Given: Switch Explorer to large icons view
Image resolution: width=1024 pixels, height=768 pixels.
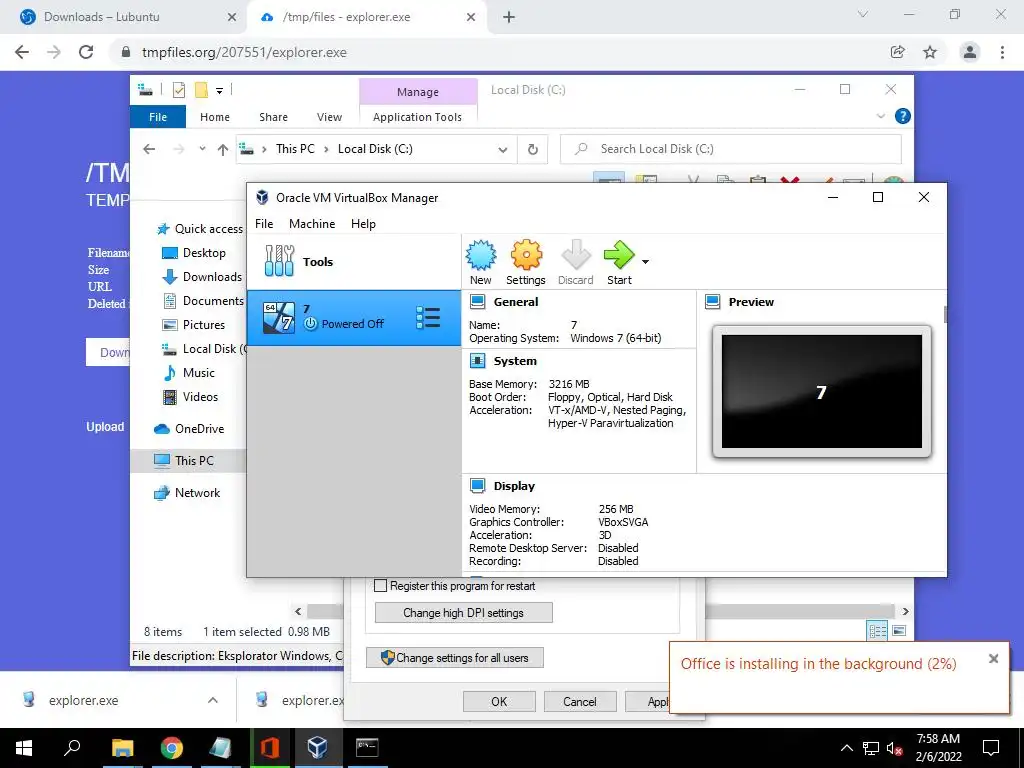Looking at the screenshot, I should point(899,630).
